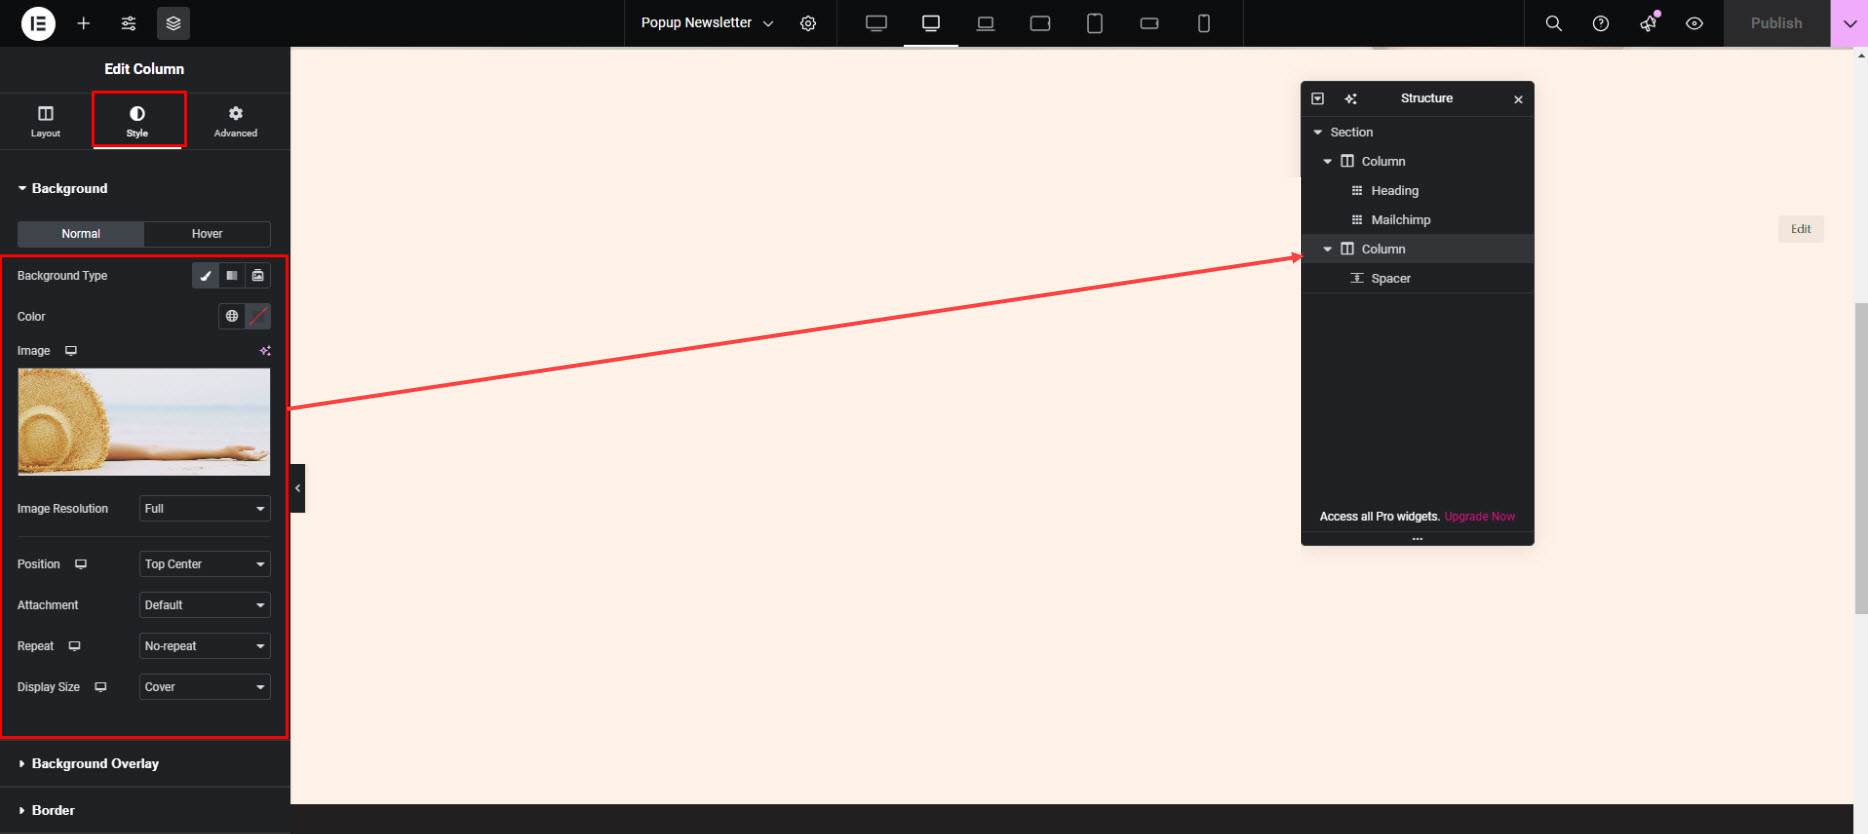Viewport: 1868px width, 834px height.
Task: Toggle the Structure layers icon in top bar
Action: [173, 23]
